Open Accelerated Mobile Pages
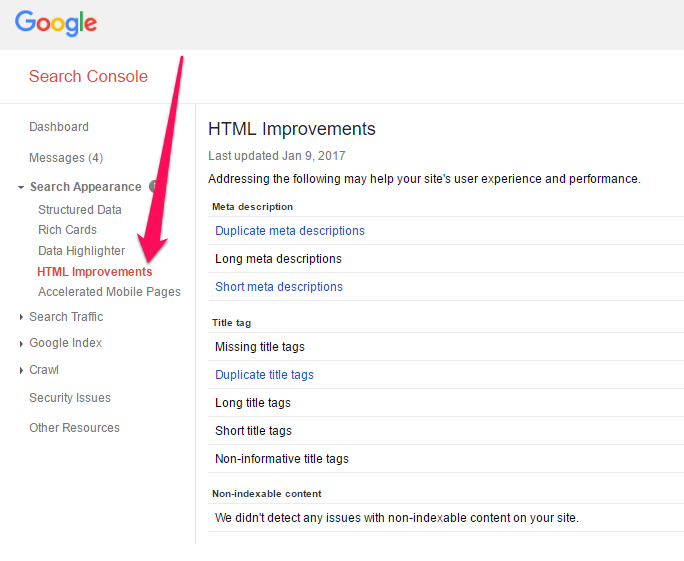The image size is (684, 561). (x=109, y=292)
